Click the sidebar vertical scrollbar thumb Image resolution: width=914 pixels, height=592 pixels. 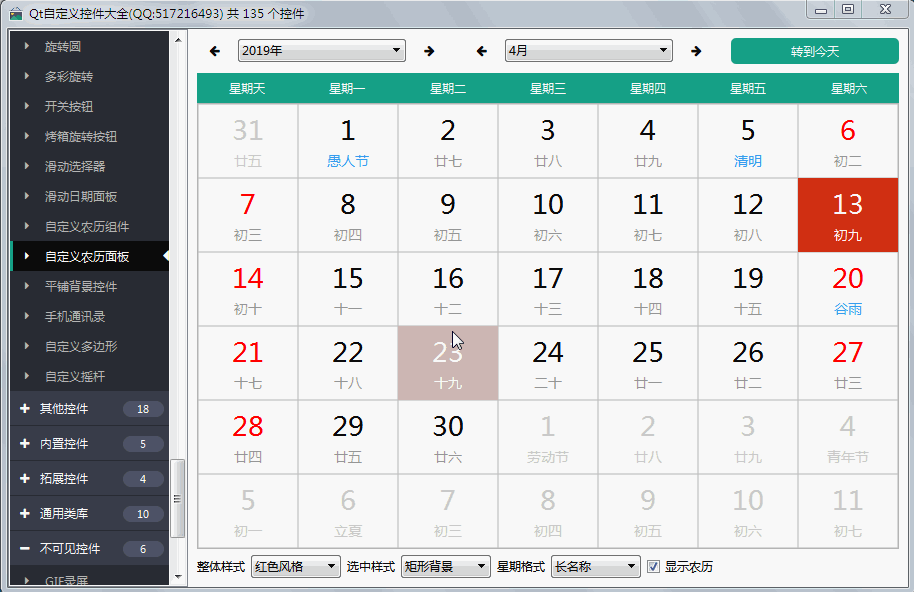(178, 498)
